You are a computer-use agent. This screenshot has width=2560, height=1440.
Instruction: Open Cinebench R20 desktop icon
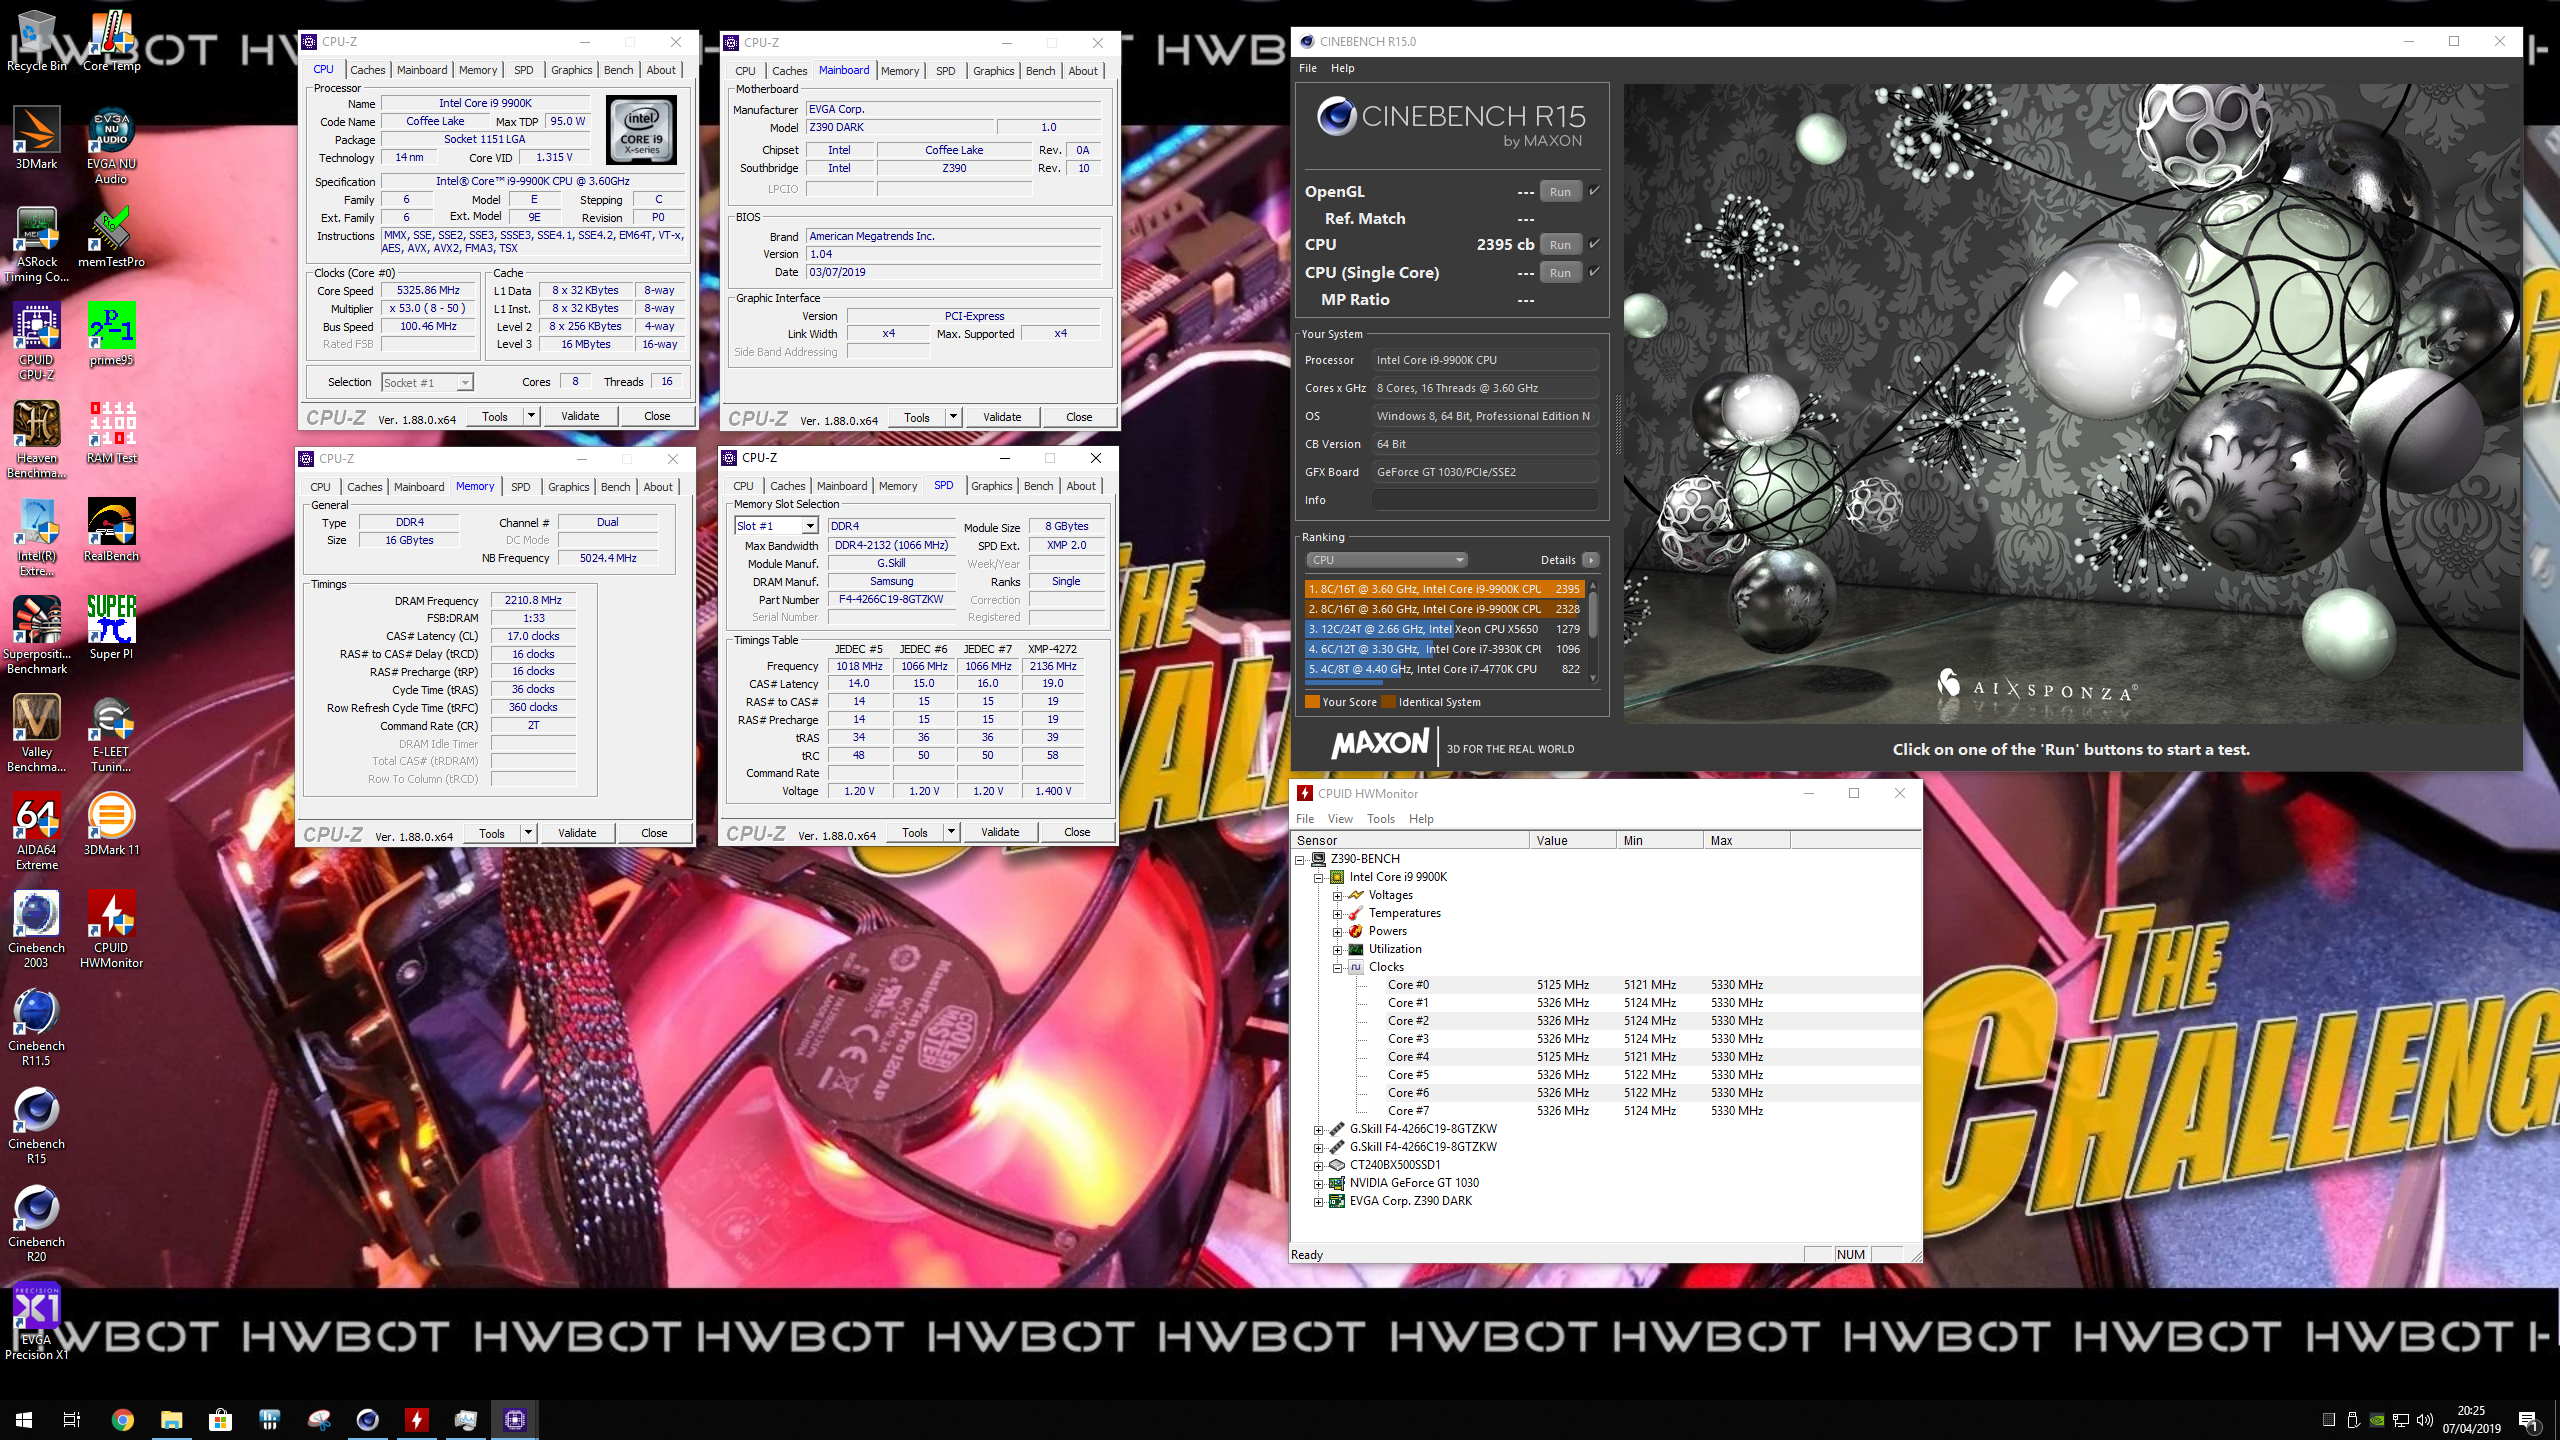point(37,1224)
